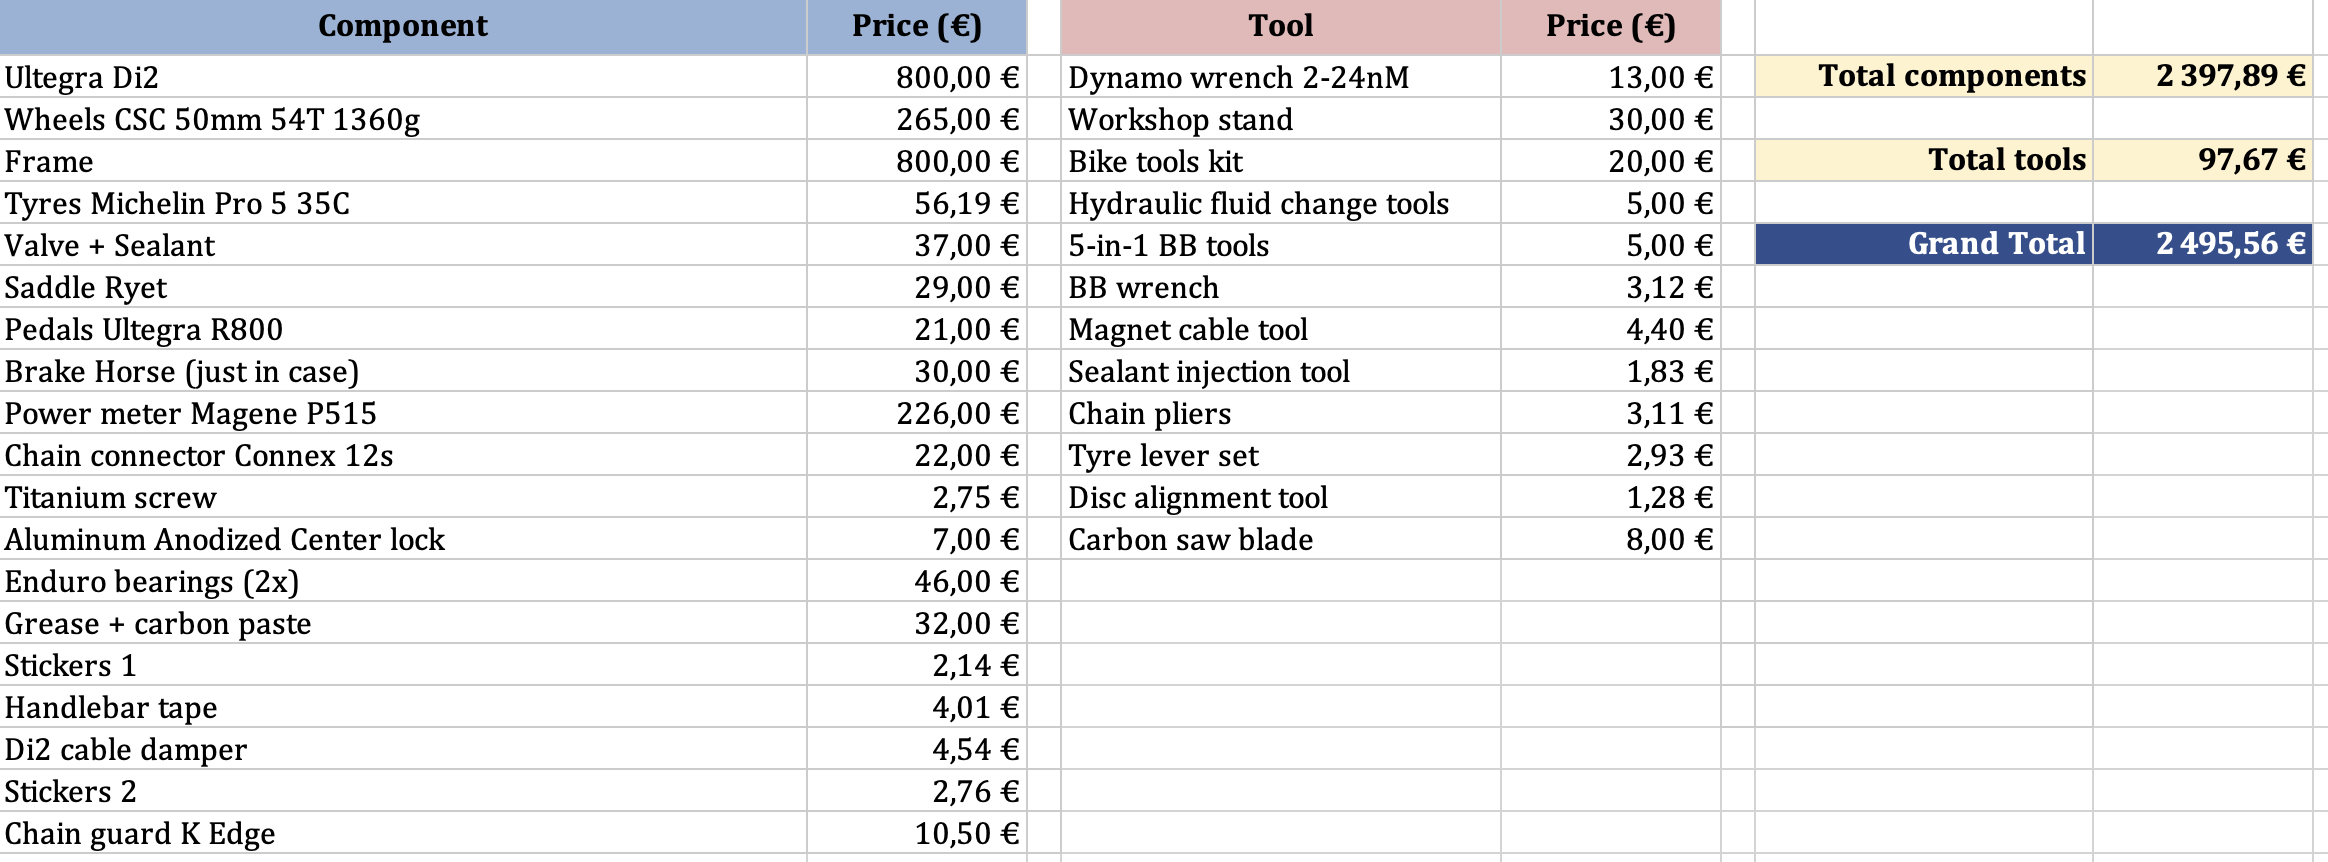This screenshot has width=2328, height=862.
Task: Select the Disc alignment tool cell
Action: 1281,497
